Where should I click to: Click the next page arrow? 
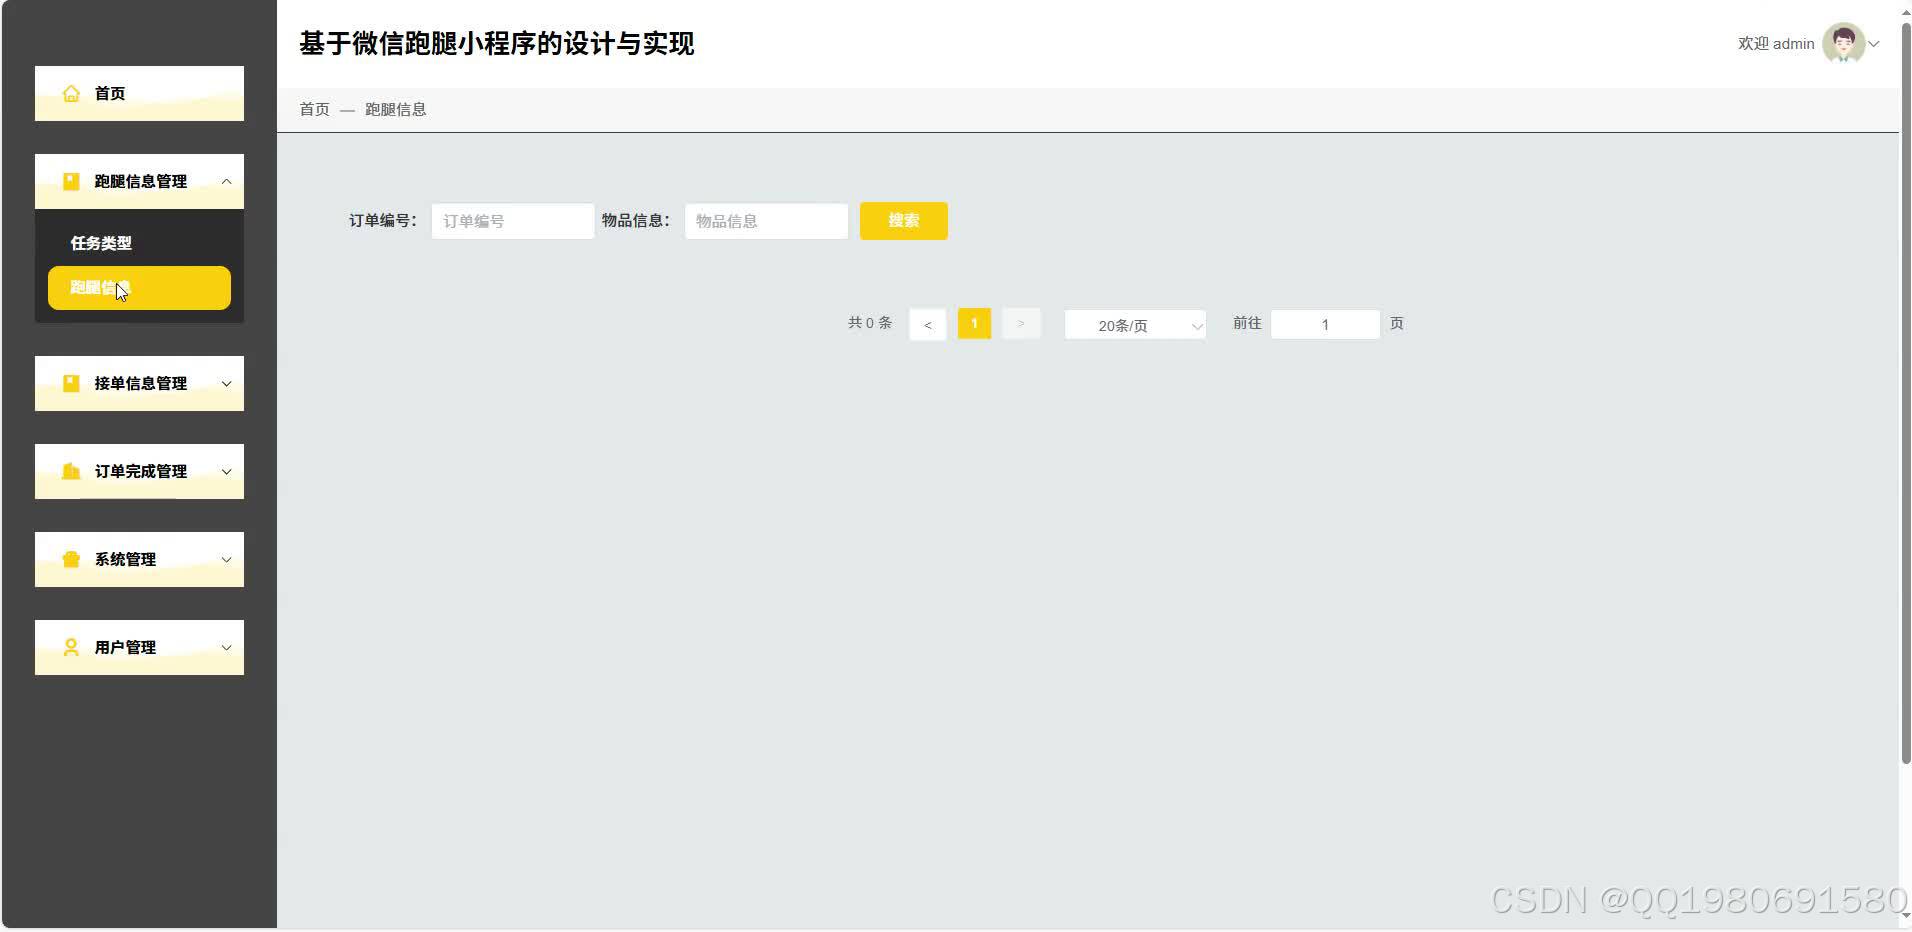coord(1021,323)
